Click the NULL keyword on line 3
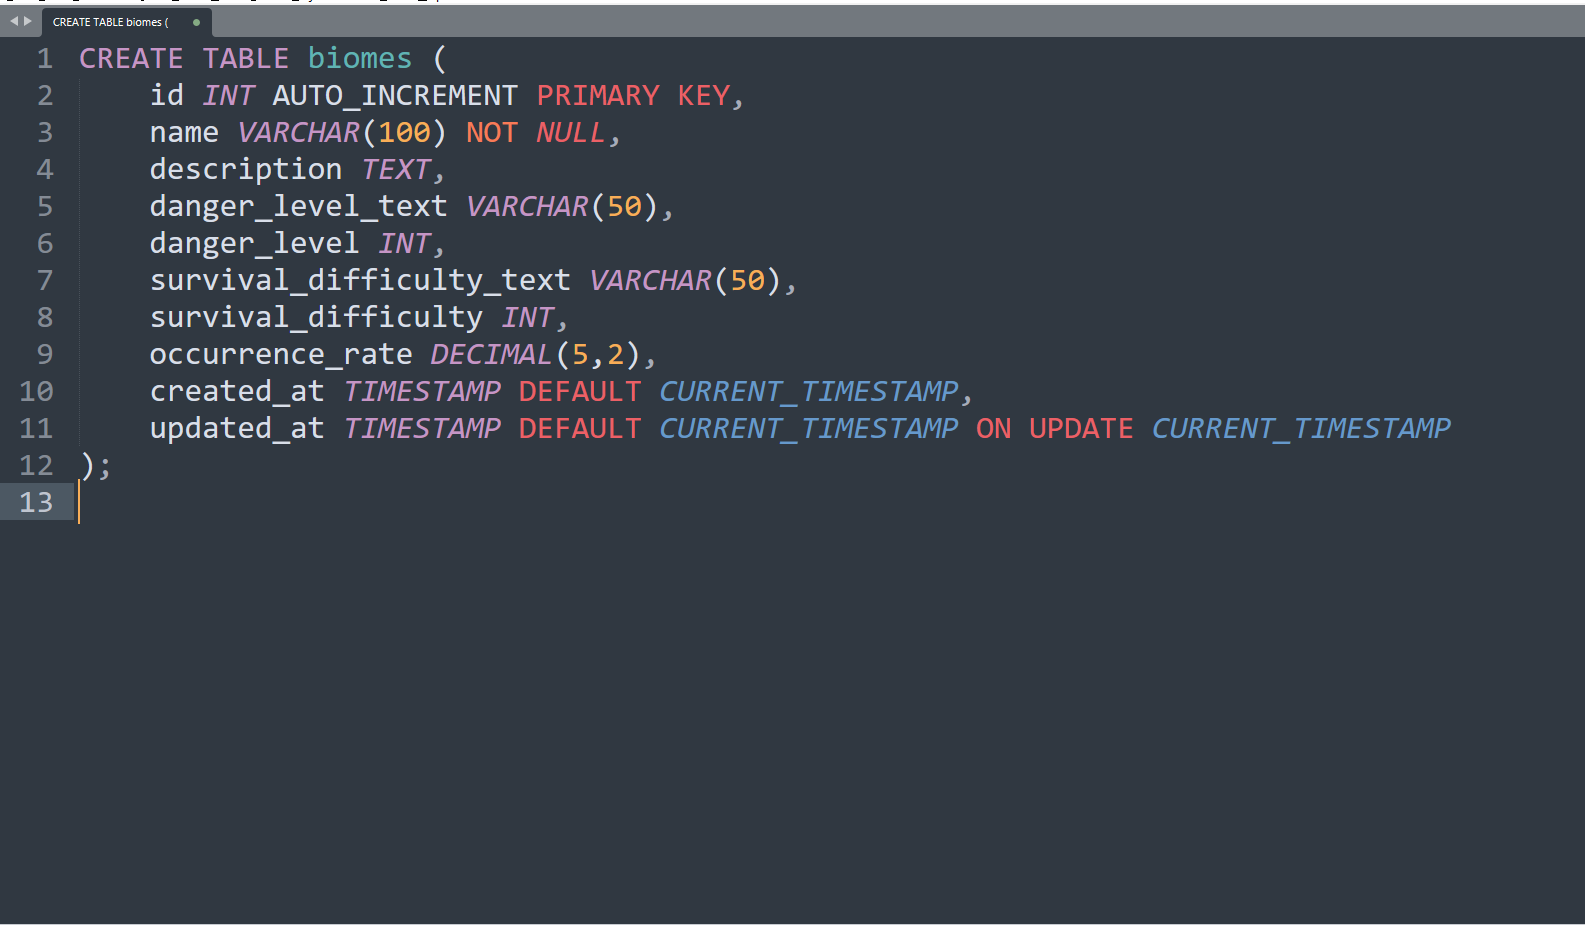The image size is (1585, 925). (x=571, y=133)
